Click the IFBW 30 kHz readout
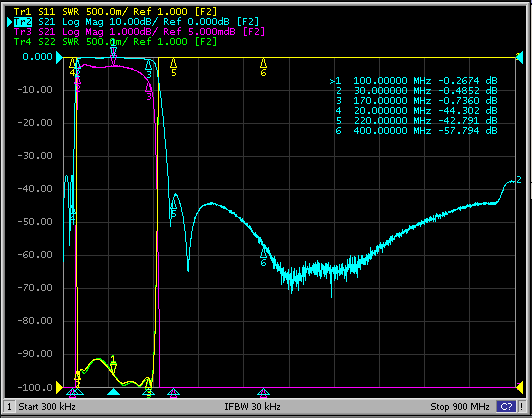This screenshot has width=532, height=418. click(252, 406)
